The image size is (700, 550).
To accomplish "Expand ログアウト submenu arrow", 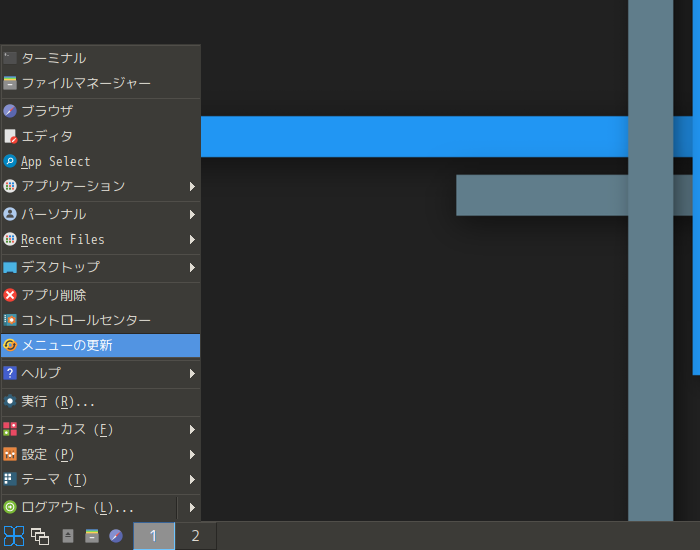I will pyautogui.click(x=192, y=508).
